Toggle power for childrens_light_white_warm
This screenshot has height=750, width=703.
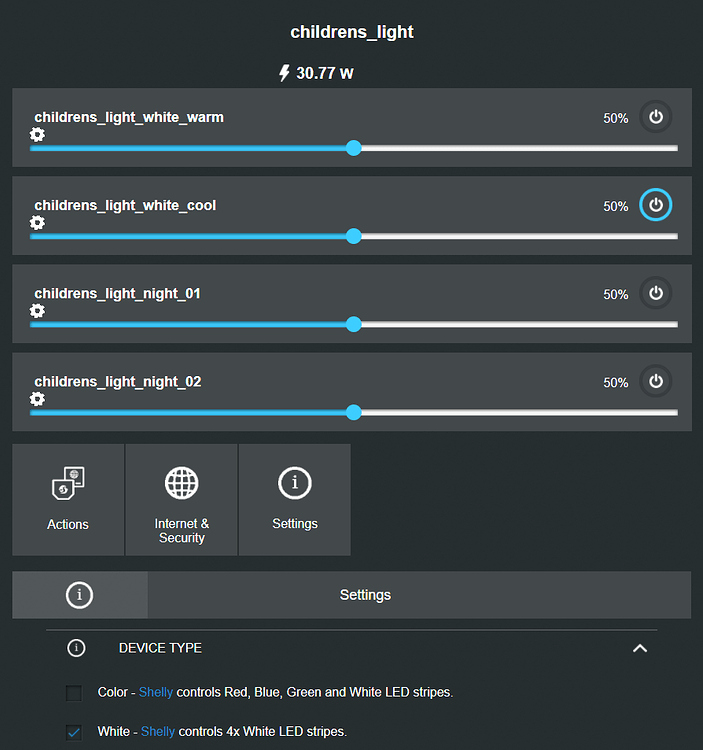[656, 117]
